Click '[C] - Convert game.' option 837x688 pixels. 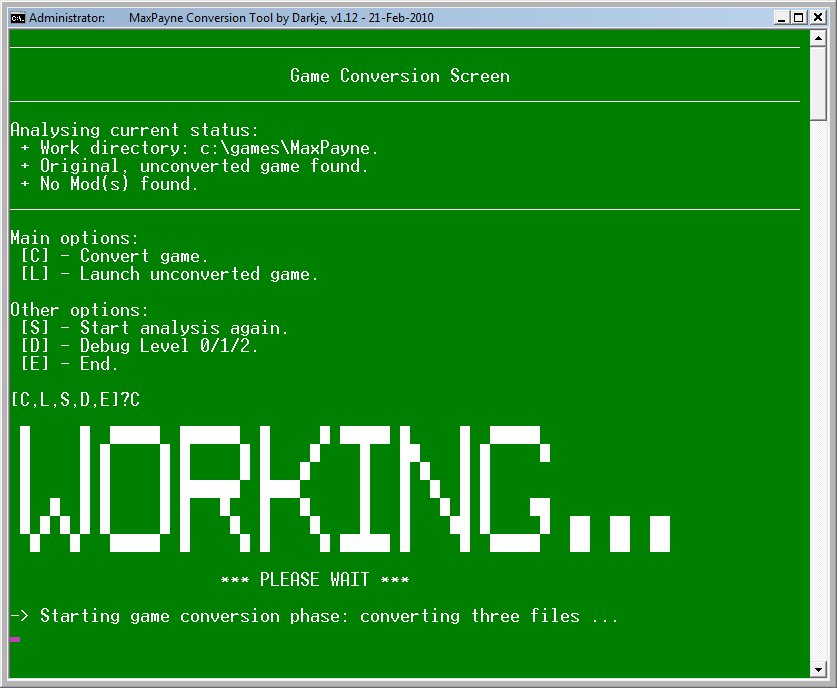pos(114,256)
